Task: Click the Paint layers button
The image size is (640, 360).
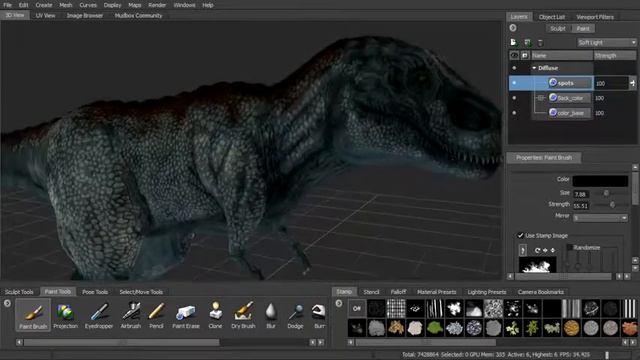Action: (x=583, y=29)
